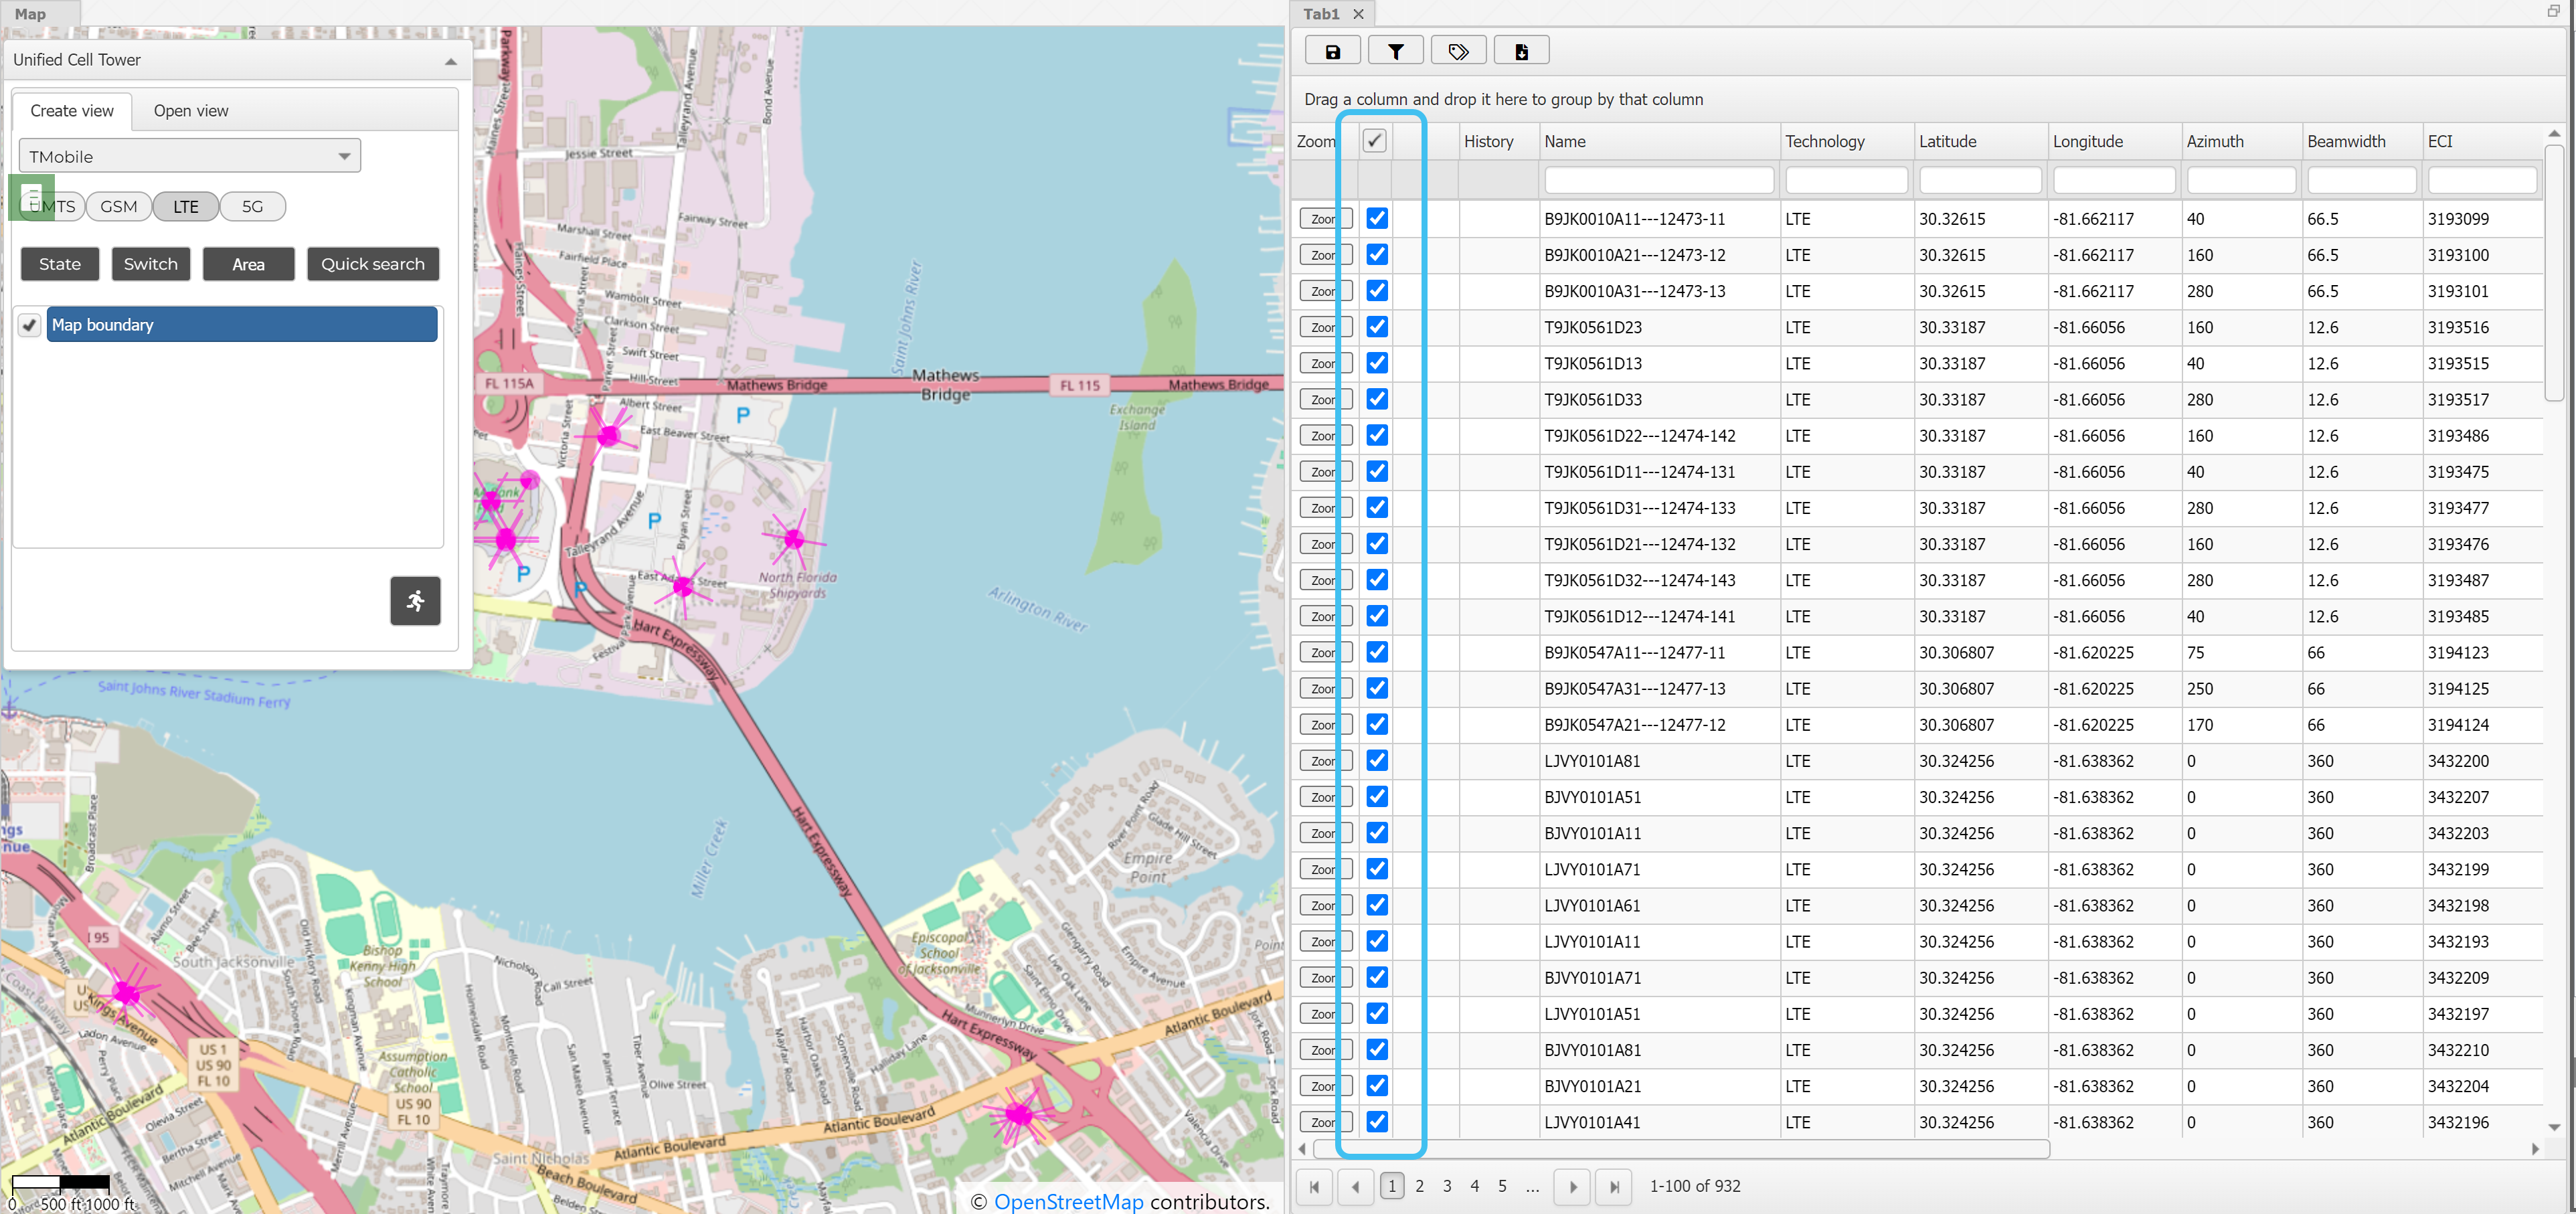Click the export file download icon
The width and height of the screenshot is (2576, 1214).
[x=1521, y=51]
